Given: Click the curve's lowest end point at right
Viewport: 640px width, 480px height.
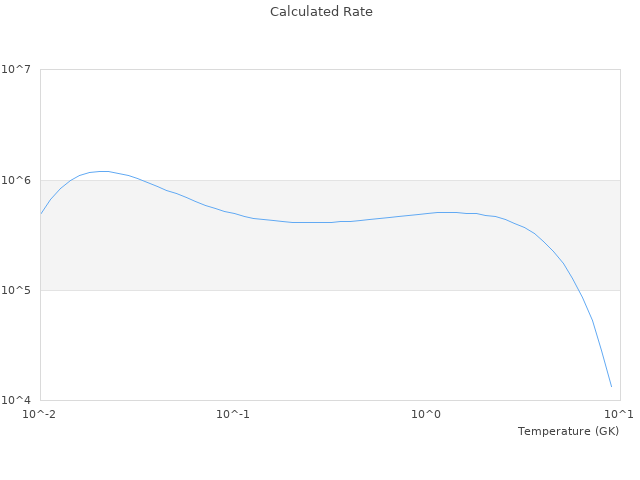Looking at the screenshot, I should coord(611,386).
